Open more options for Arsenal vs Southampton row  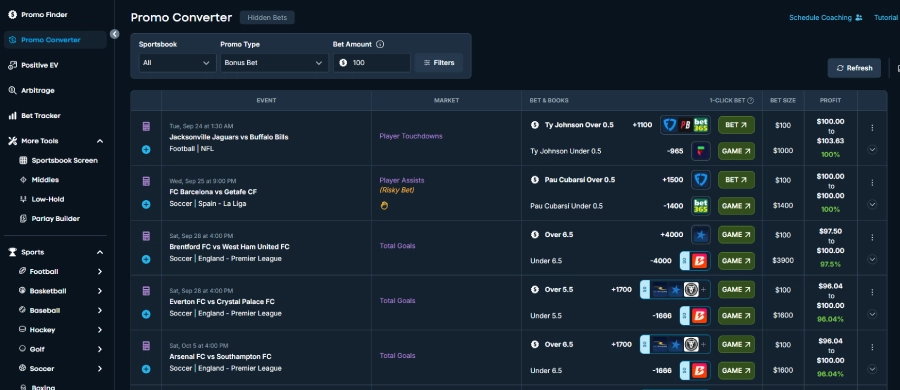(872, 347)
